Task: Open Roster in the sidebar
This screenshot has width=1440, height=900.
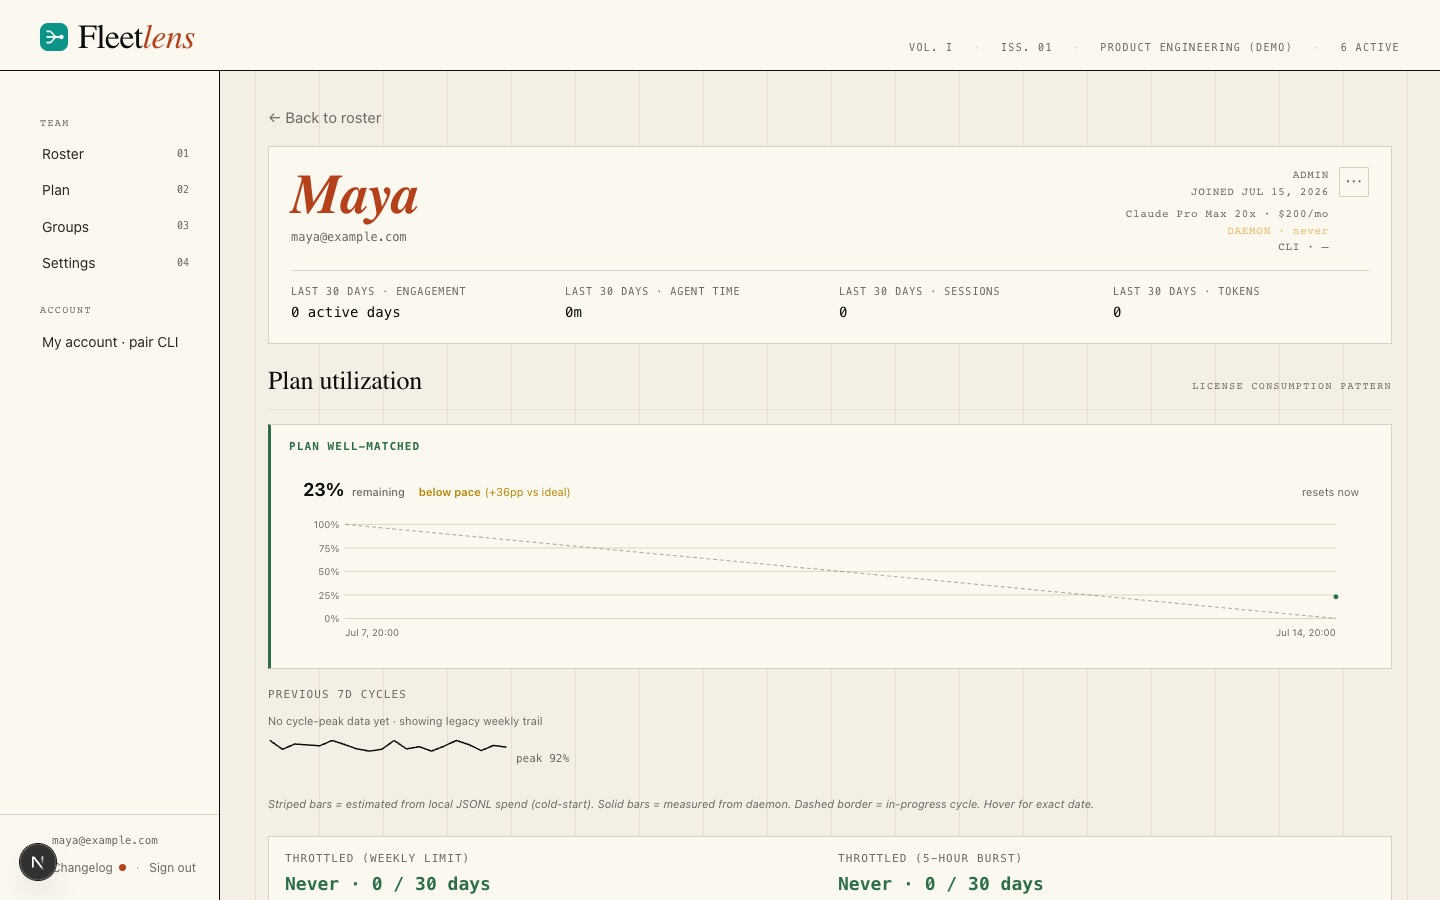Action: tap(115, 154)
